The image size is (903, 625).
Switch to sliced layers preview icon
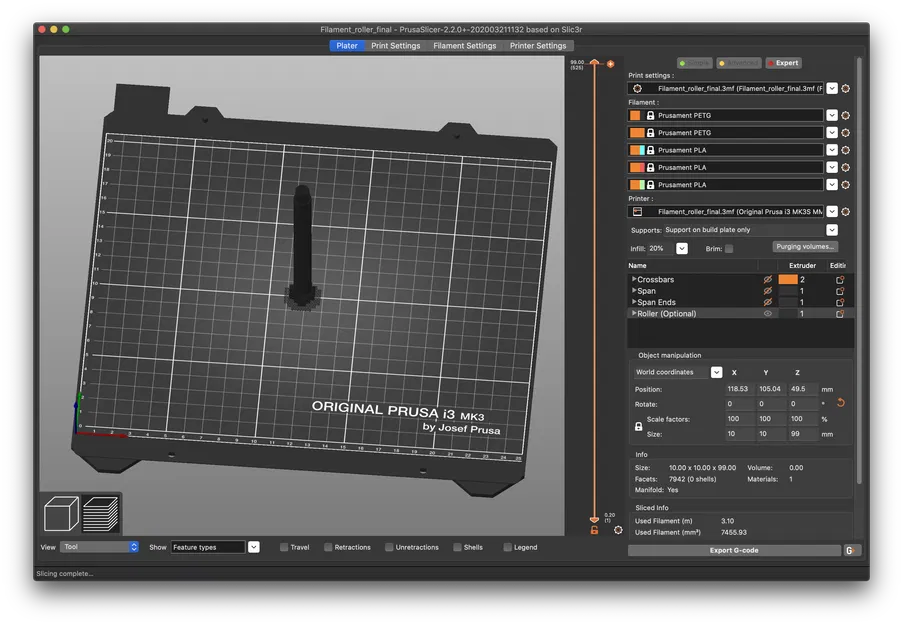click(x=100, y=514)
